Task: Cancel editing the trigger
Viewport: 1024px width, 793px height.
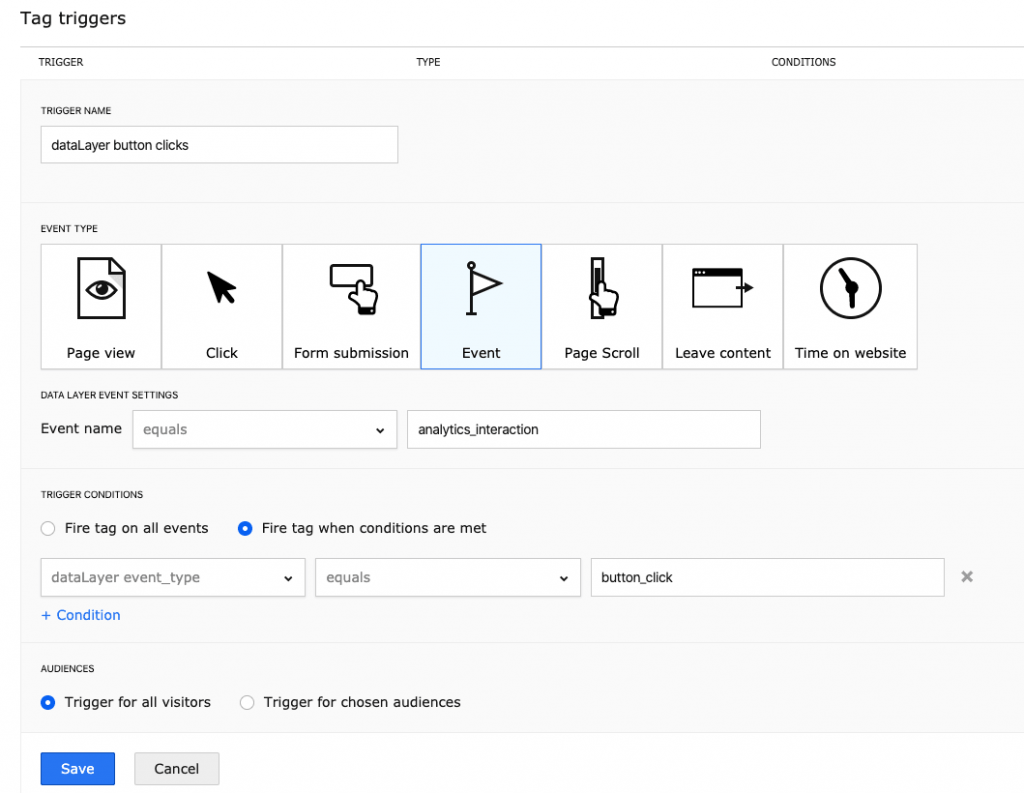Action: 176,768
